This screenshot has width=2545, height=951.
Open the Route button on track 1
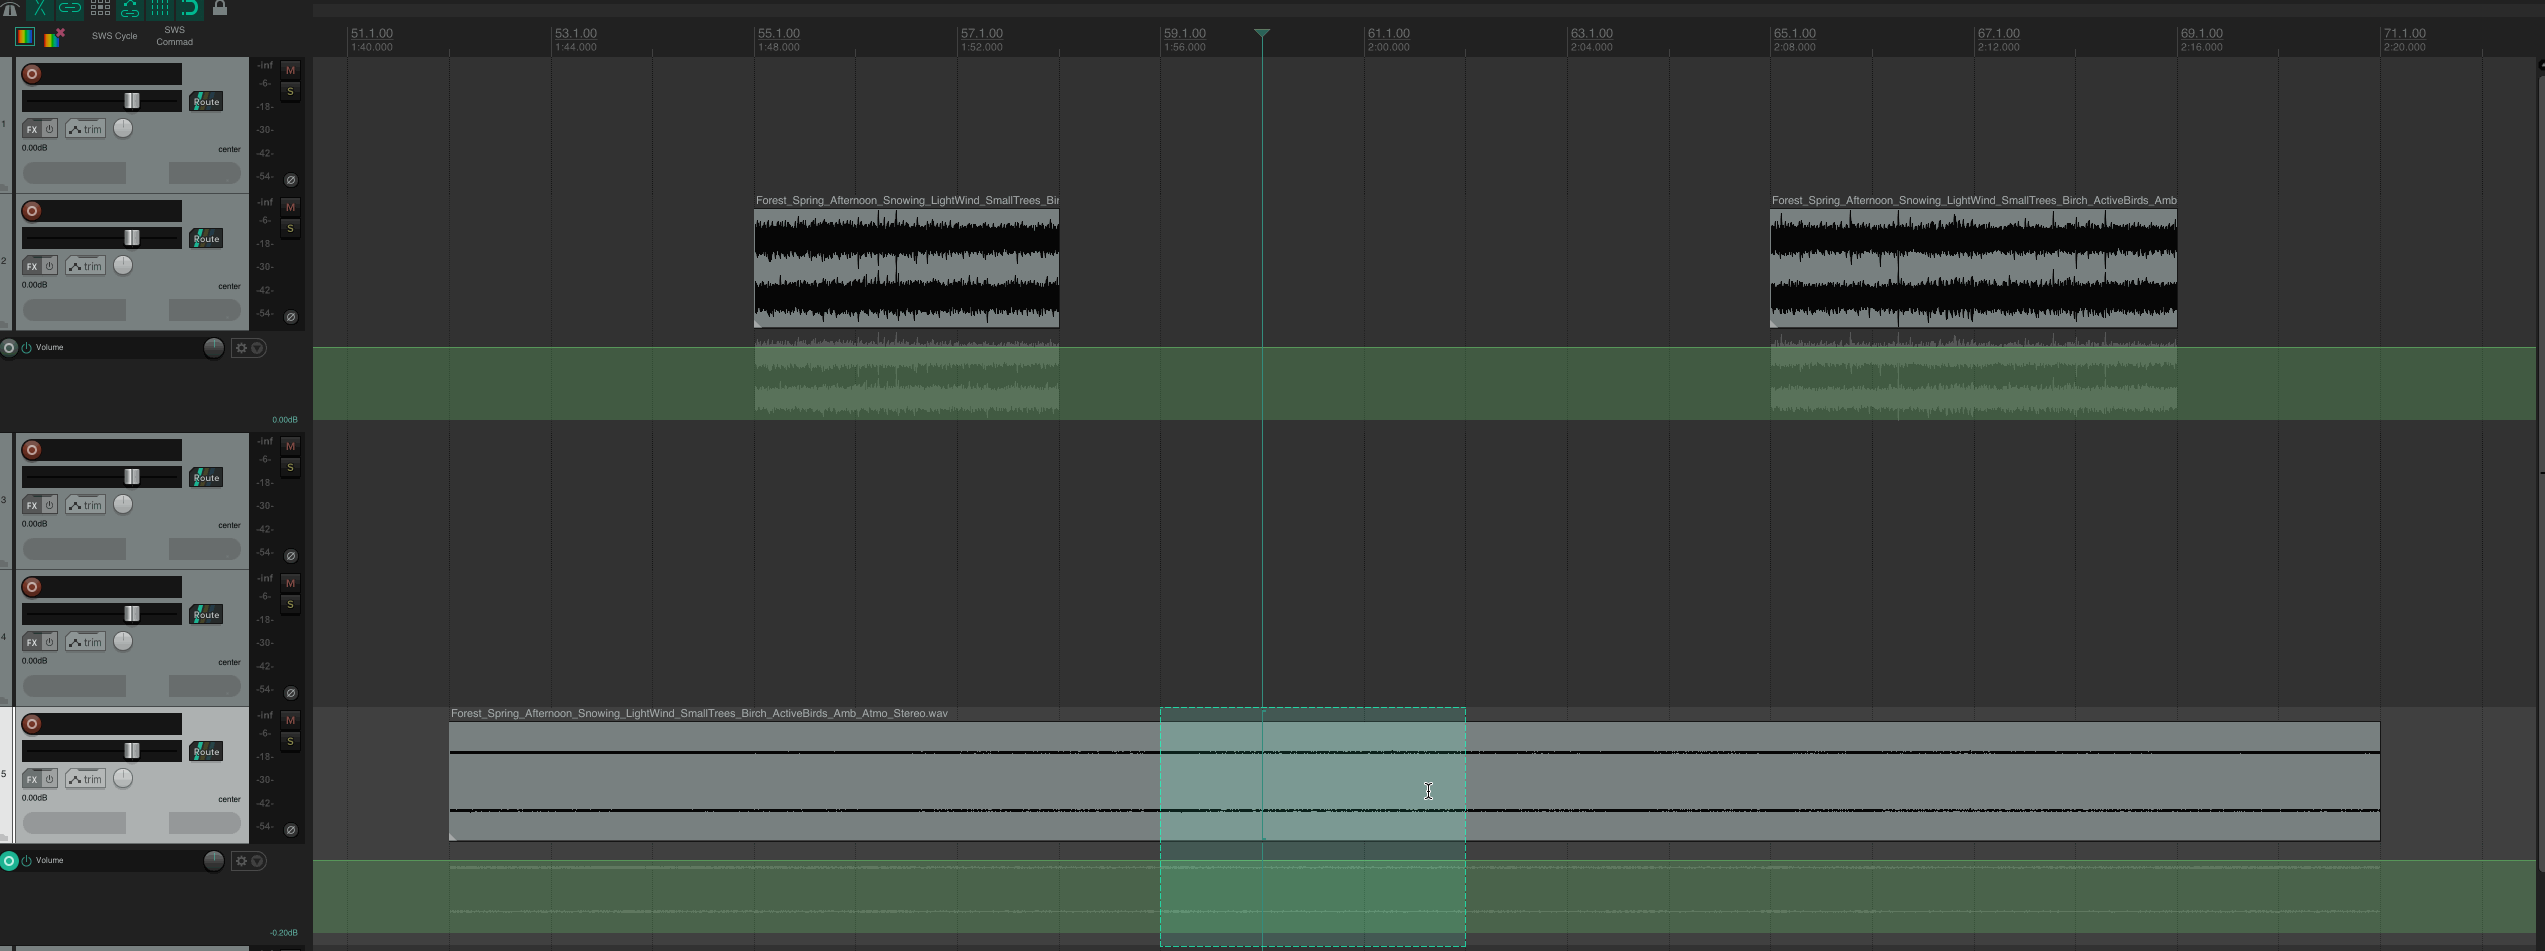tap(206, 102)
